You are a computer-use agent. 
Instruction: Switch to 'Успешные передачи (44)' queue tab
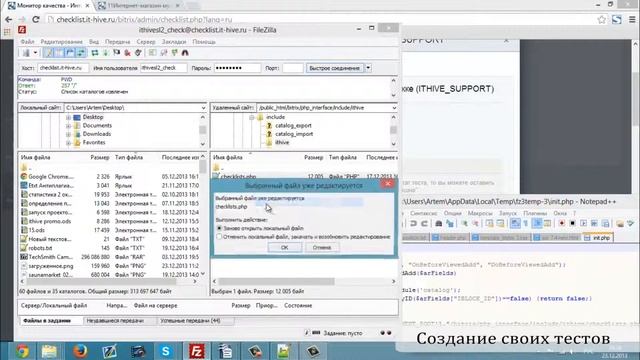(x=190, y=321)
